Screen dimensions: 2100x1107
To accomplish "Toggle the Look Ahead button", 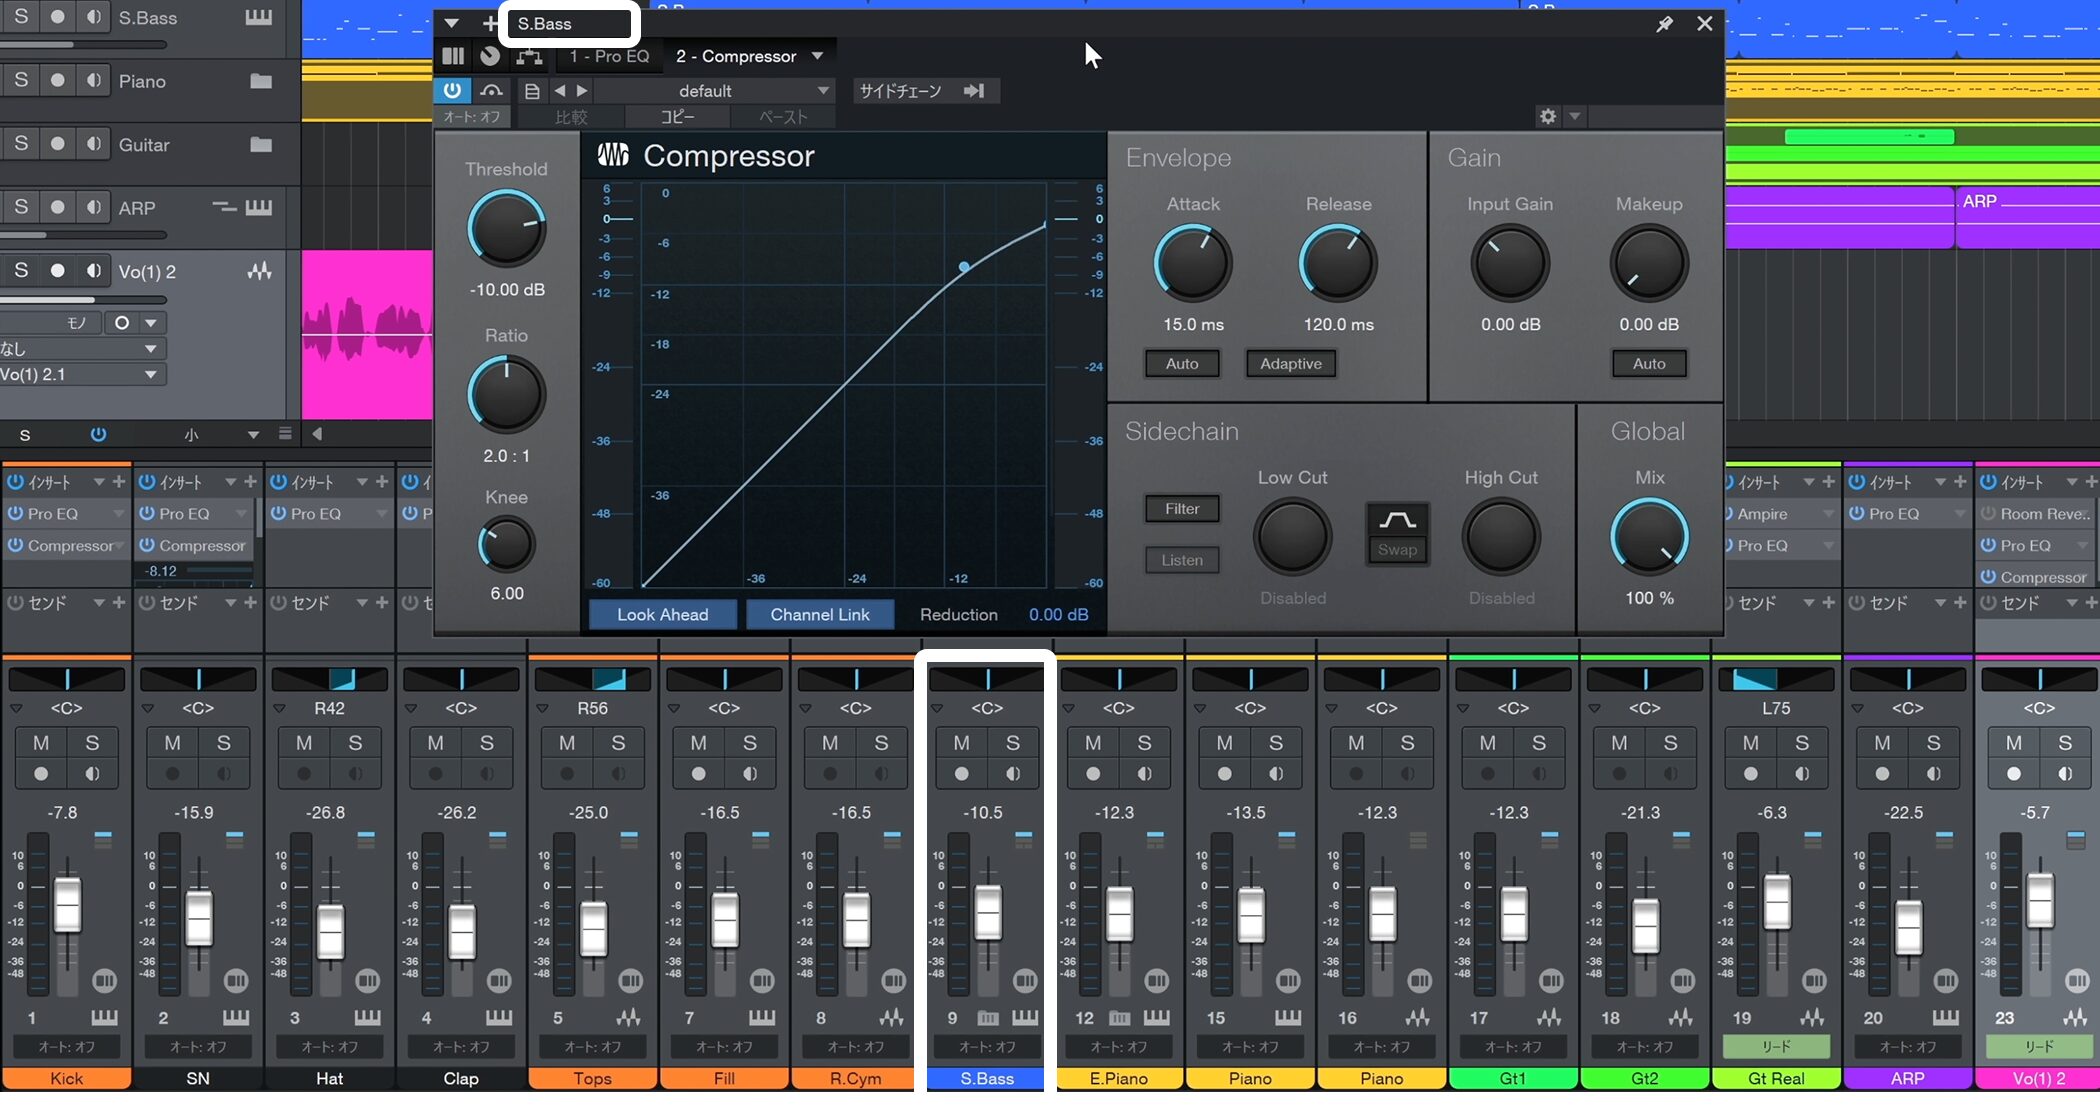I will 662,614.
